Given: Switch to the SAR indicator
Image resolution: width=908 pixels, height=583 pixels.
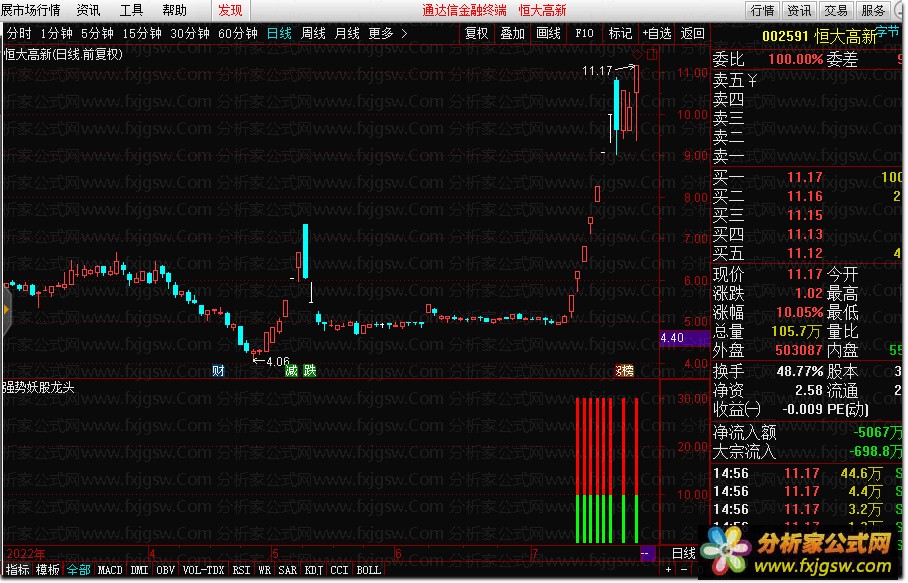Looking at the screenshot, I should (287, 570).
